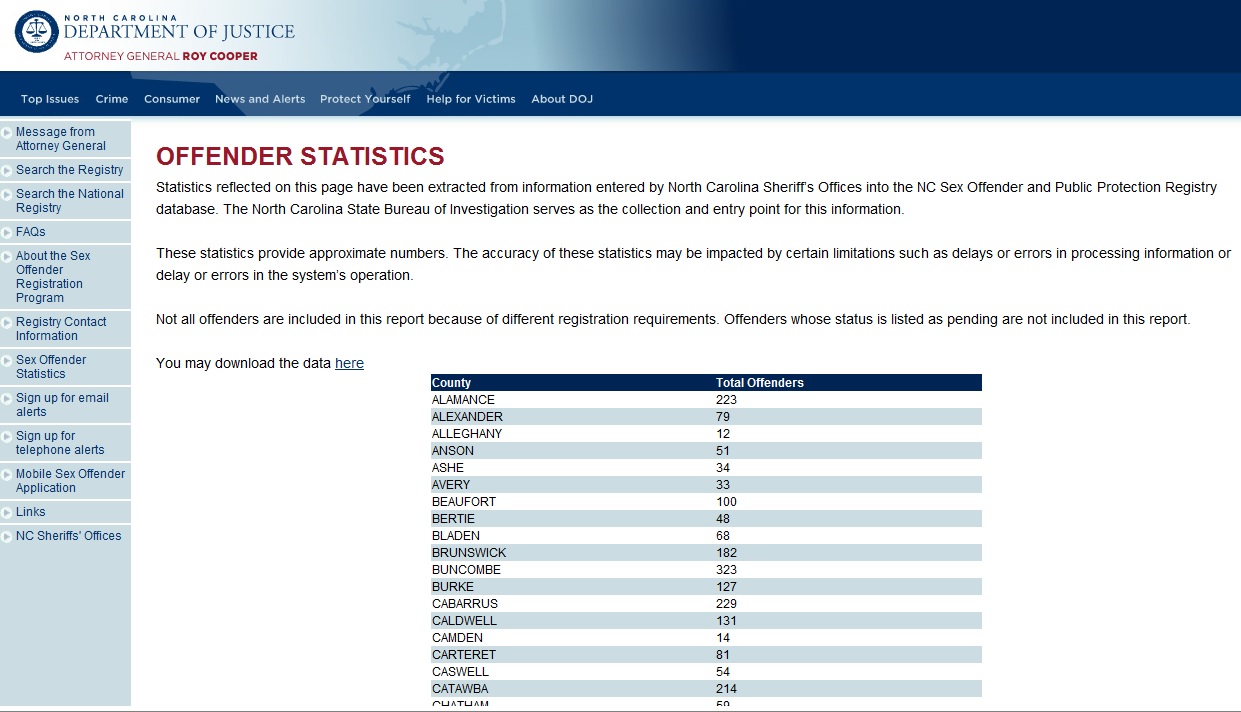Open the Crime navigation menu
The width and height of the screenshot is (1241, 712).
[112, 99]
